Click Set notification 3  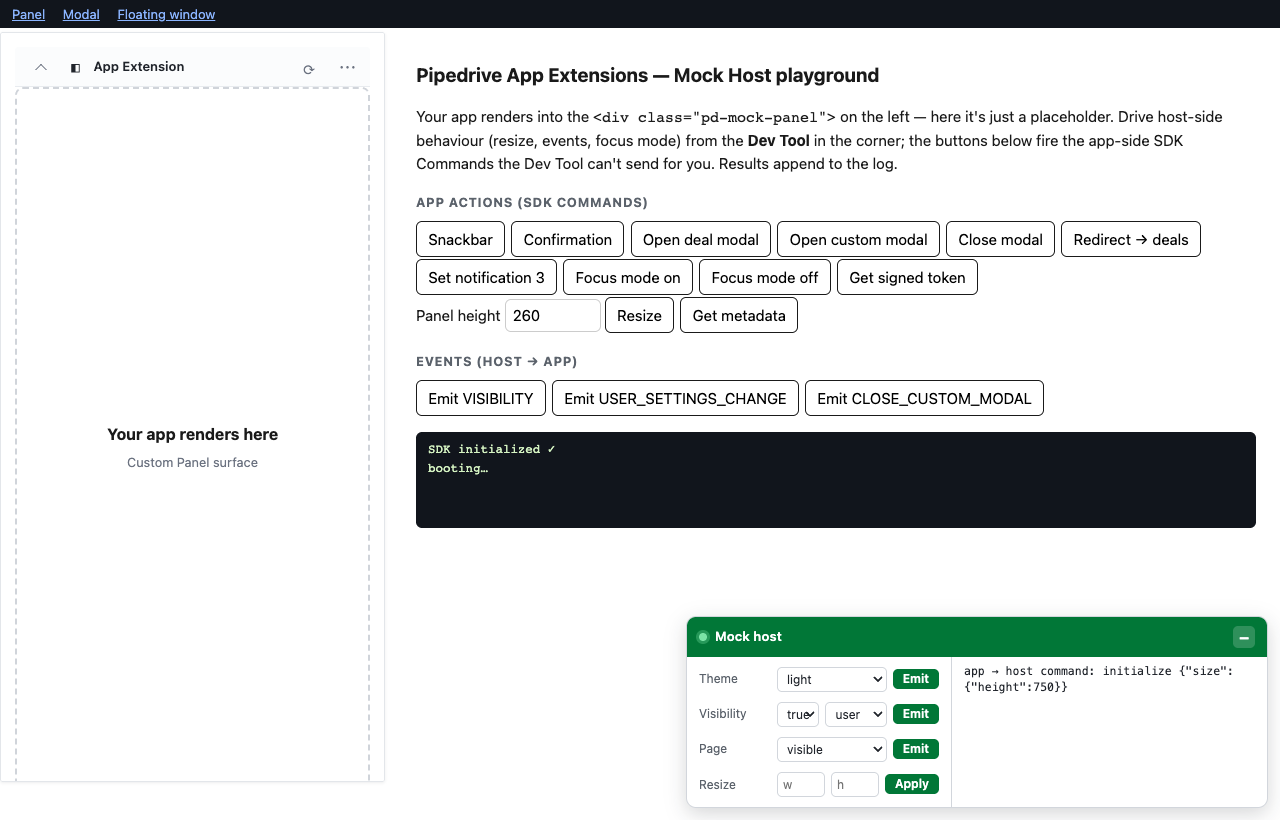click(x=486, y=278)
